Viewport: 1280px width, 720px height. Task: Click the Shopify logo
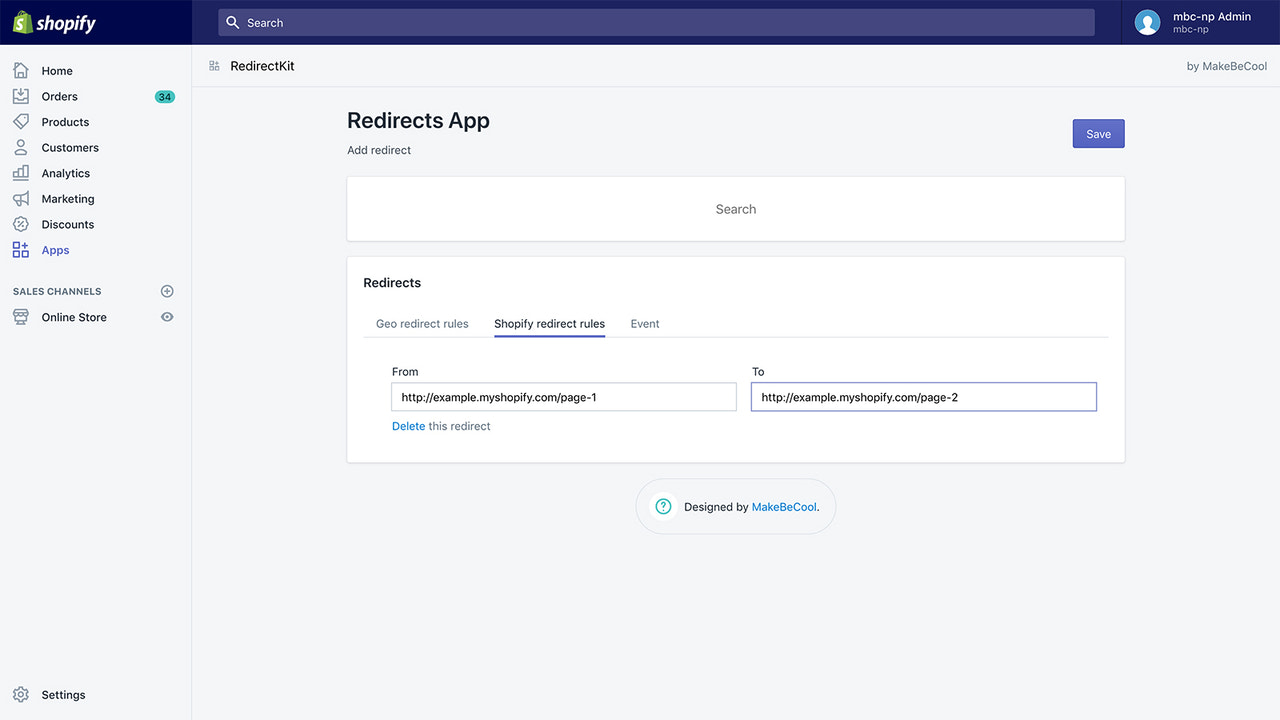[x=54, y=21]
